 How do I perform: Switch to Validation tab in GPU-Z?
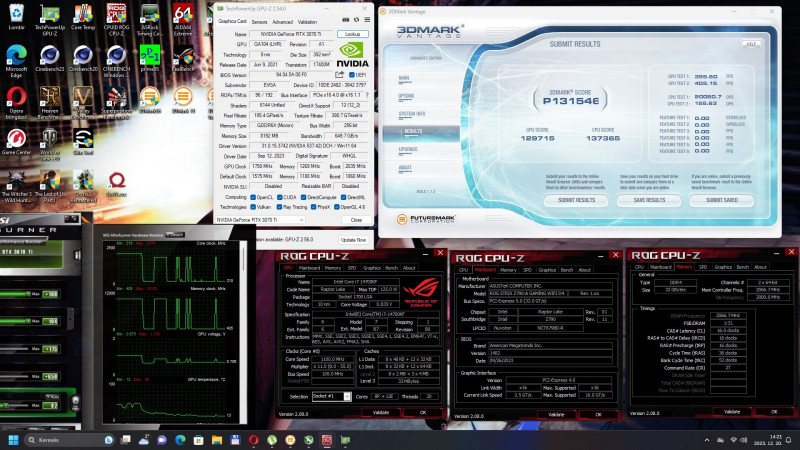point(307,22)
